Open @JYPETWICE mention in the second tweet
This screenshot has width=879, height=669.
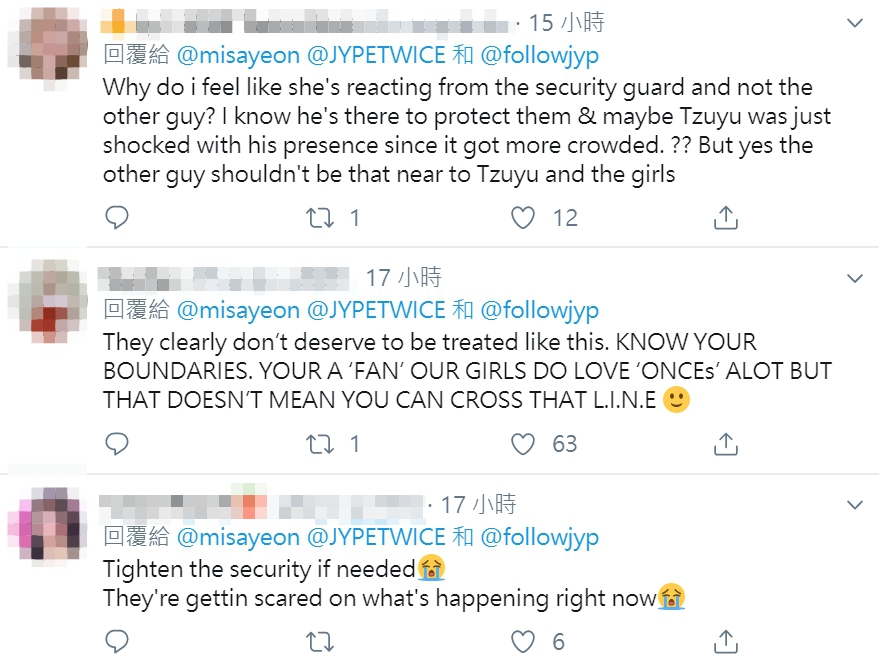376,310
